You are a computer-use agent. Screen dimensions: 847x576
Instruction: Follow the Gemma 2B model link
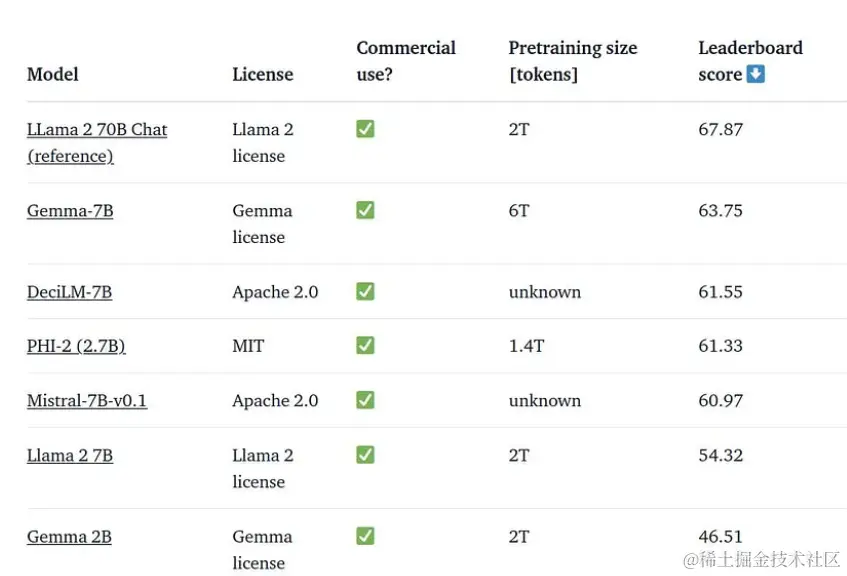(69, 537)
